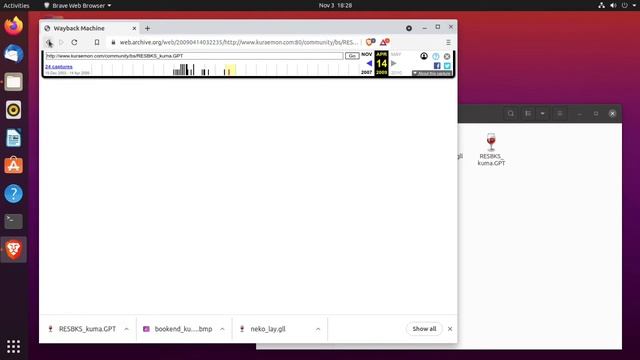Launch Thunderbird Mail from the dock
640x360 pixels.
pos(13,54)
